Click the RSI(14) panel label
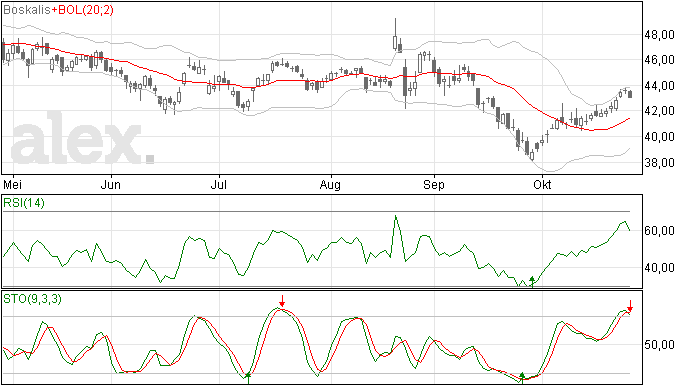This screenshot has width=690, height=387. 24,203
